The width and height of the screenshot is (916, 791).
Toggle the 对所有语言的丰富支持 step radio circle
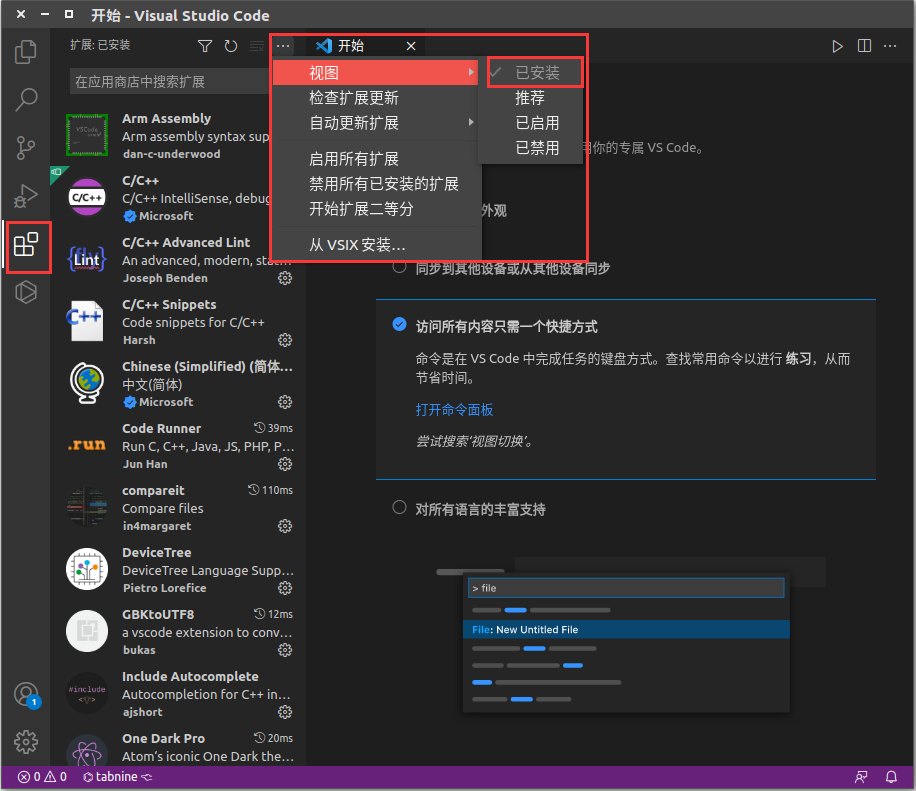[x=400, y=507]
